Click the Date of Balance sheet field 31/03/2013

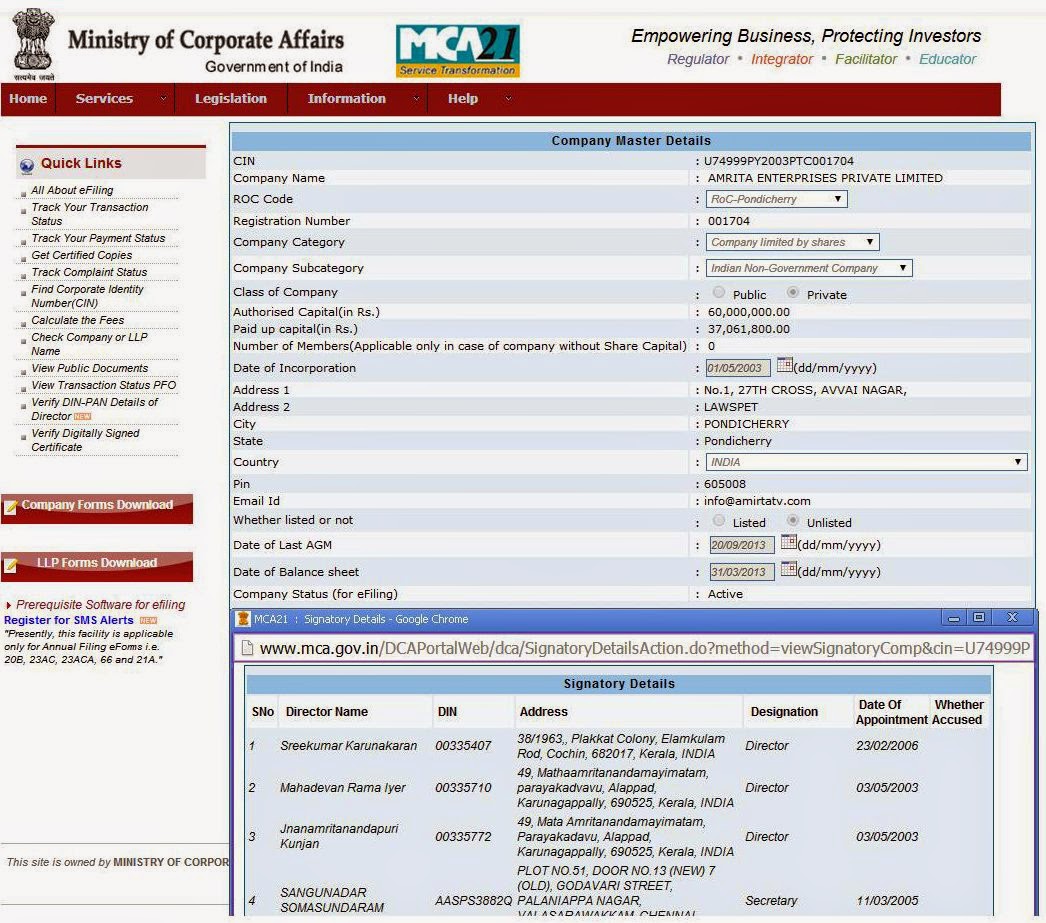point(742,572)
